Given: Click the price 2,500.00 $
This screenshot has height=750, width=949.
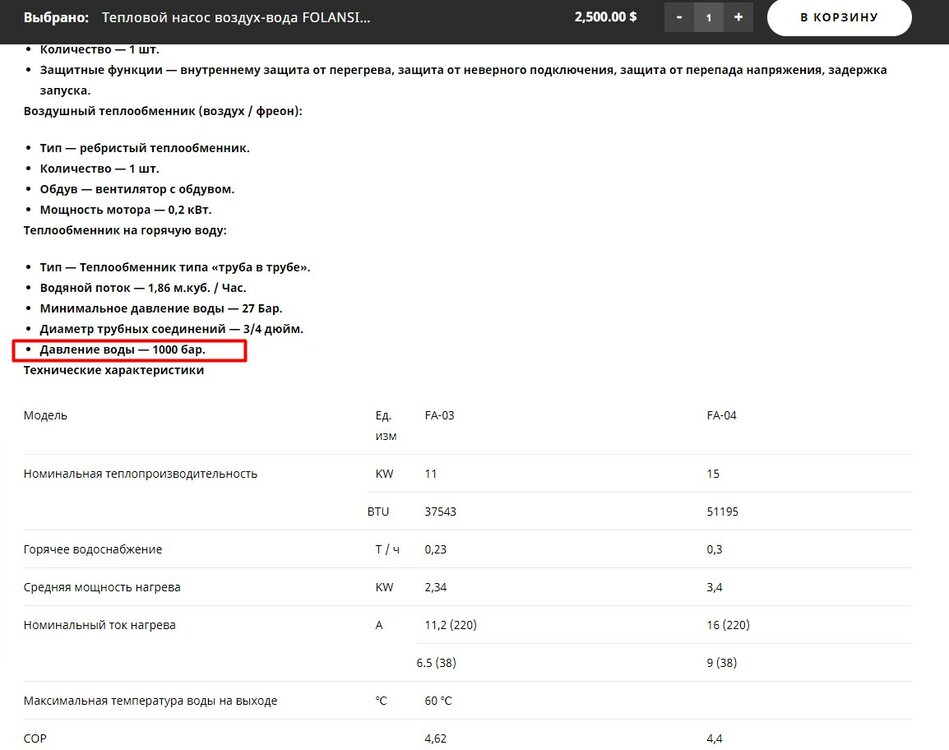Looking at the screenshot, I should point(604,17).
